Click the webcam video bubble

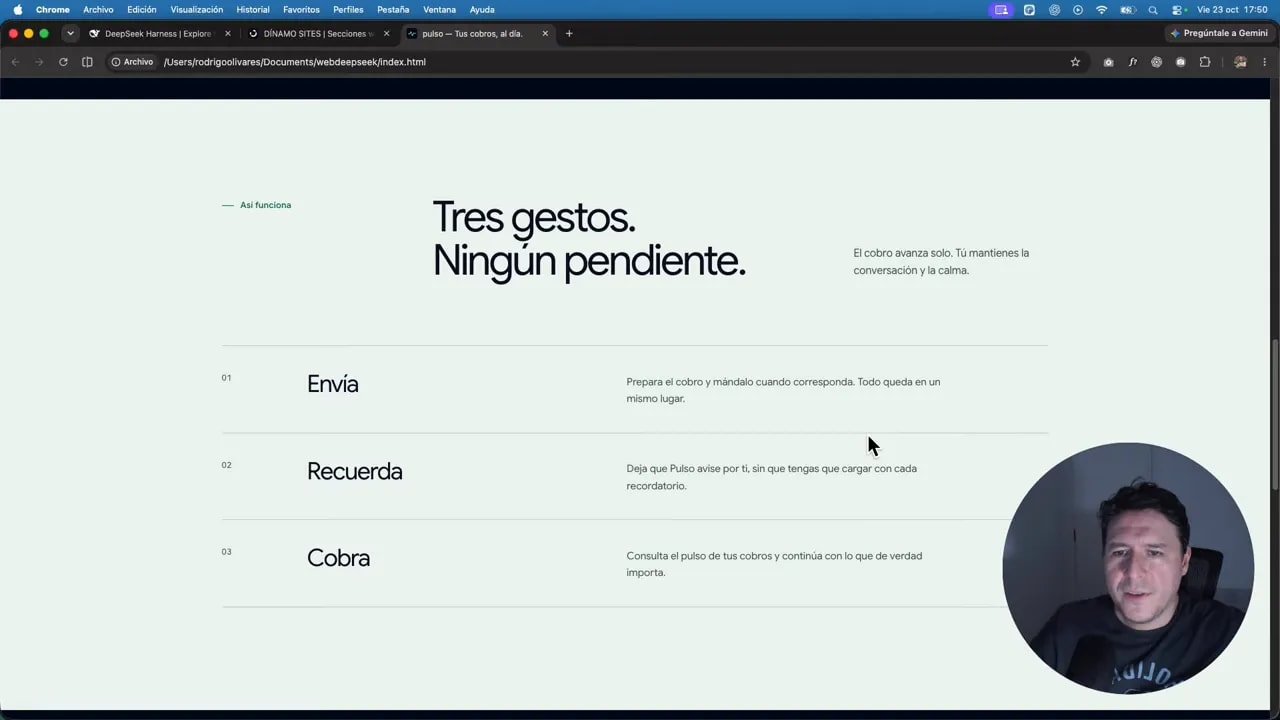point(1128,568)
